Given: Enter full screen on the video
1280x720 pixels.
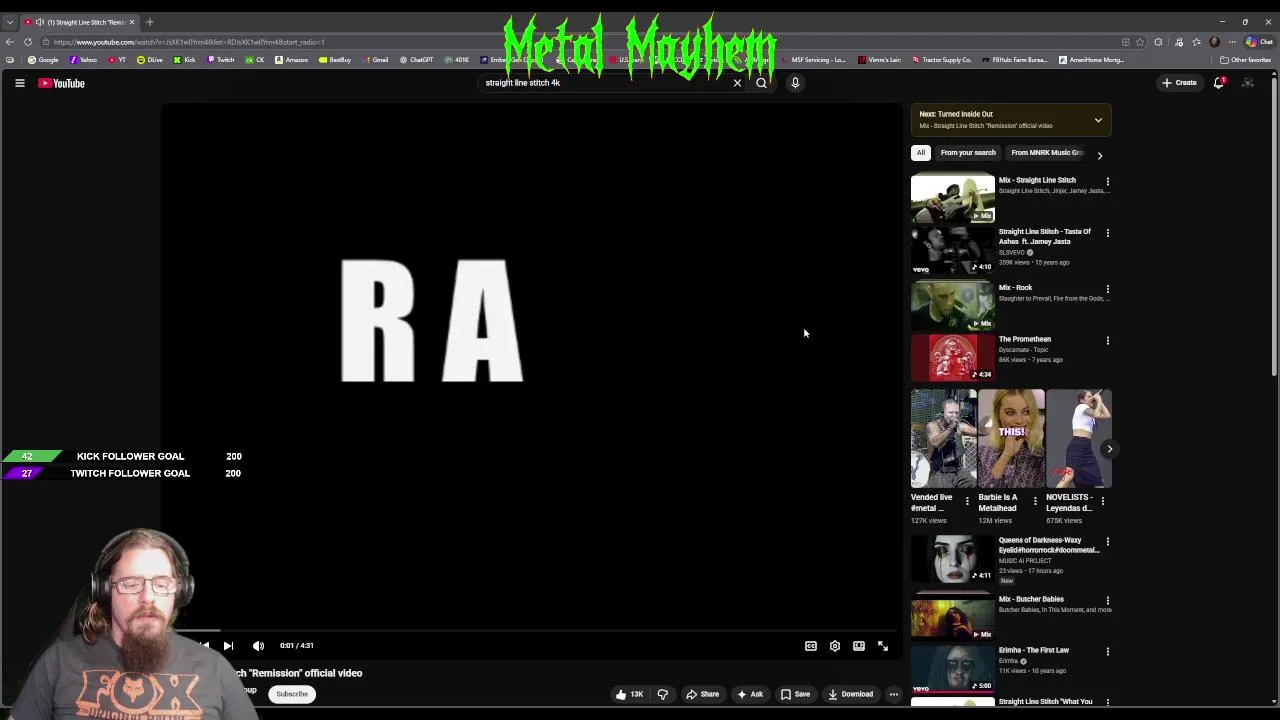Looking at the screenshot, I should coord(883,646).
